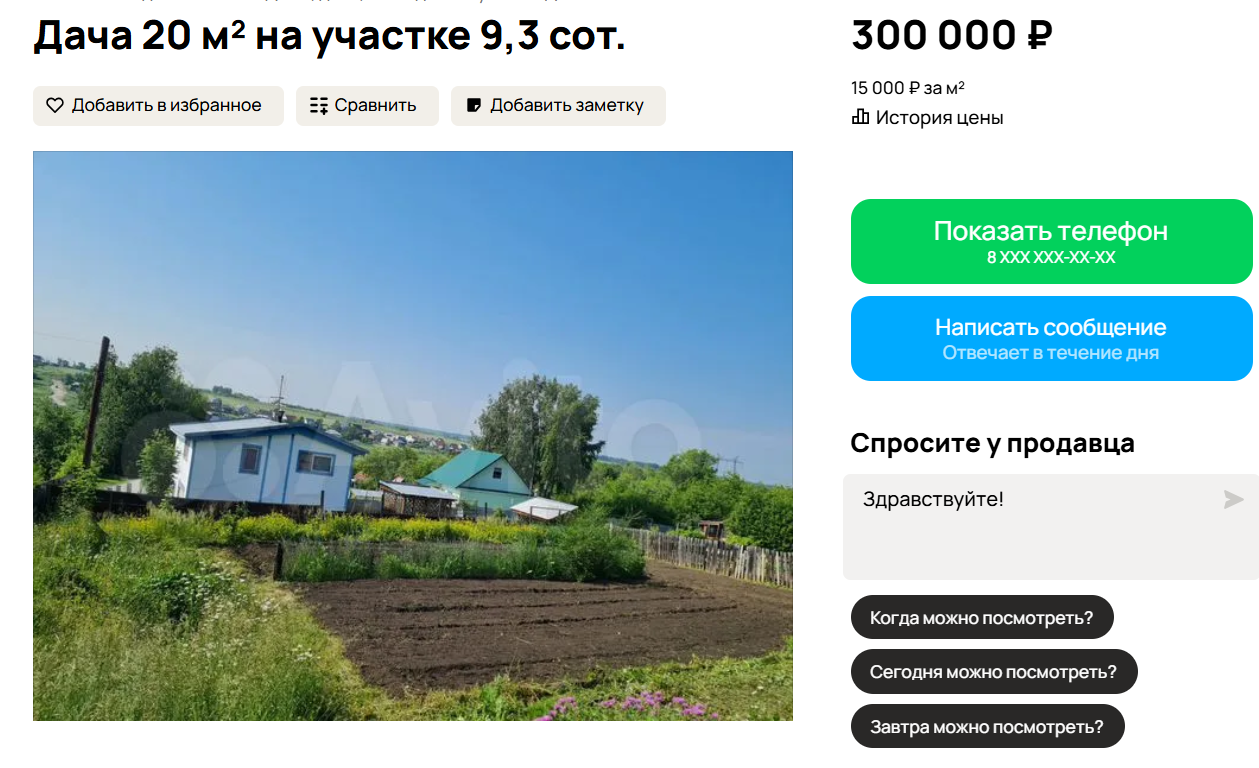Click the 300 000 ₽ price

click(x=951, y=37)
